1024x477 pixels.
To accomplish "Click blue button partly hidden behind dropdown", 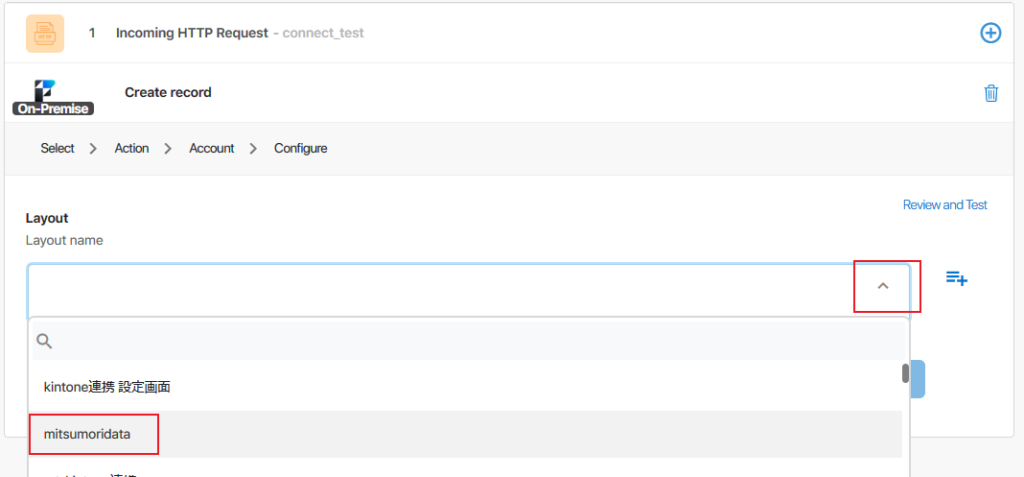I will point(917,380).
